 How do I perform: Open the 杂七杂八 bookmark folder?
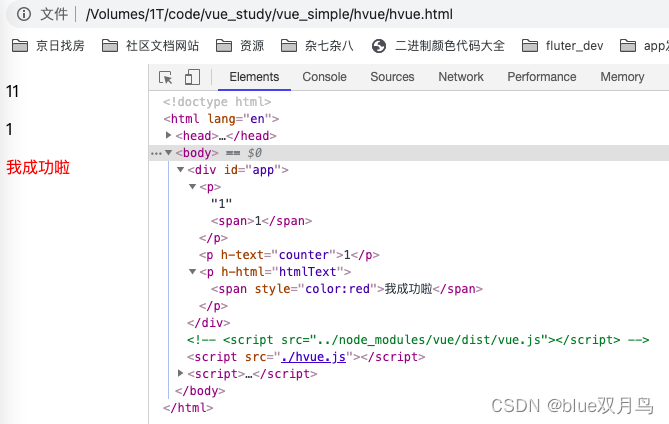pyautogui.click(x=317, y=46)
